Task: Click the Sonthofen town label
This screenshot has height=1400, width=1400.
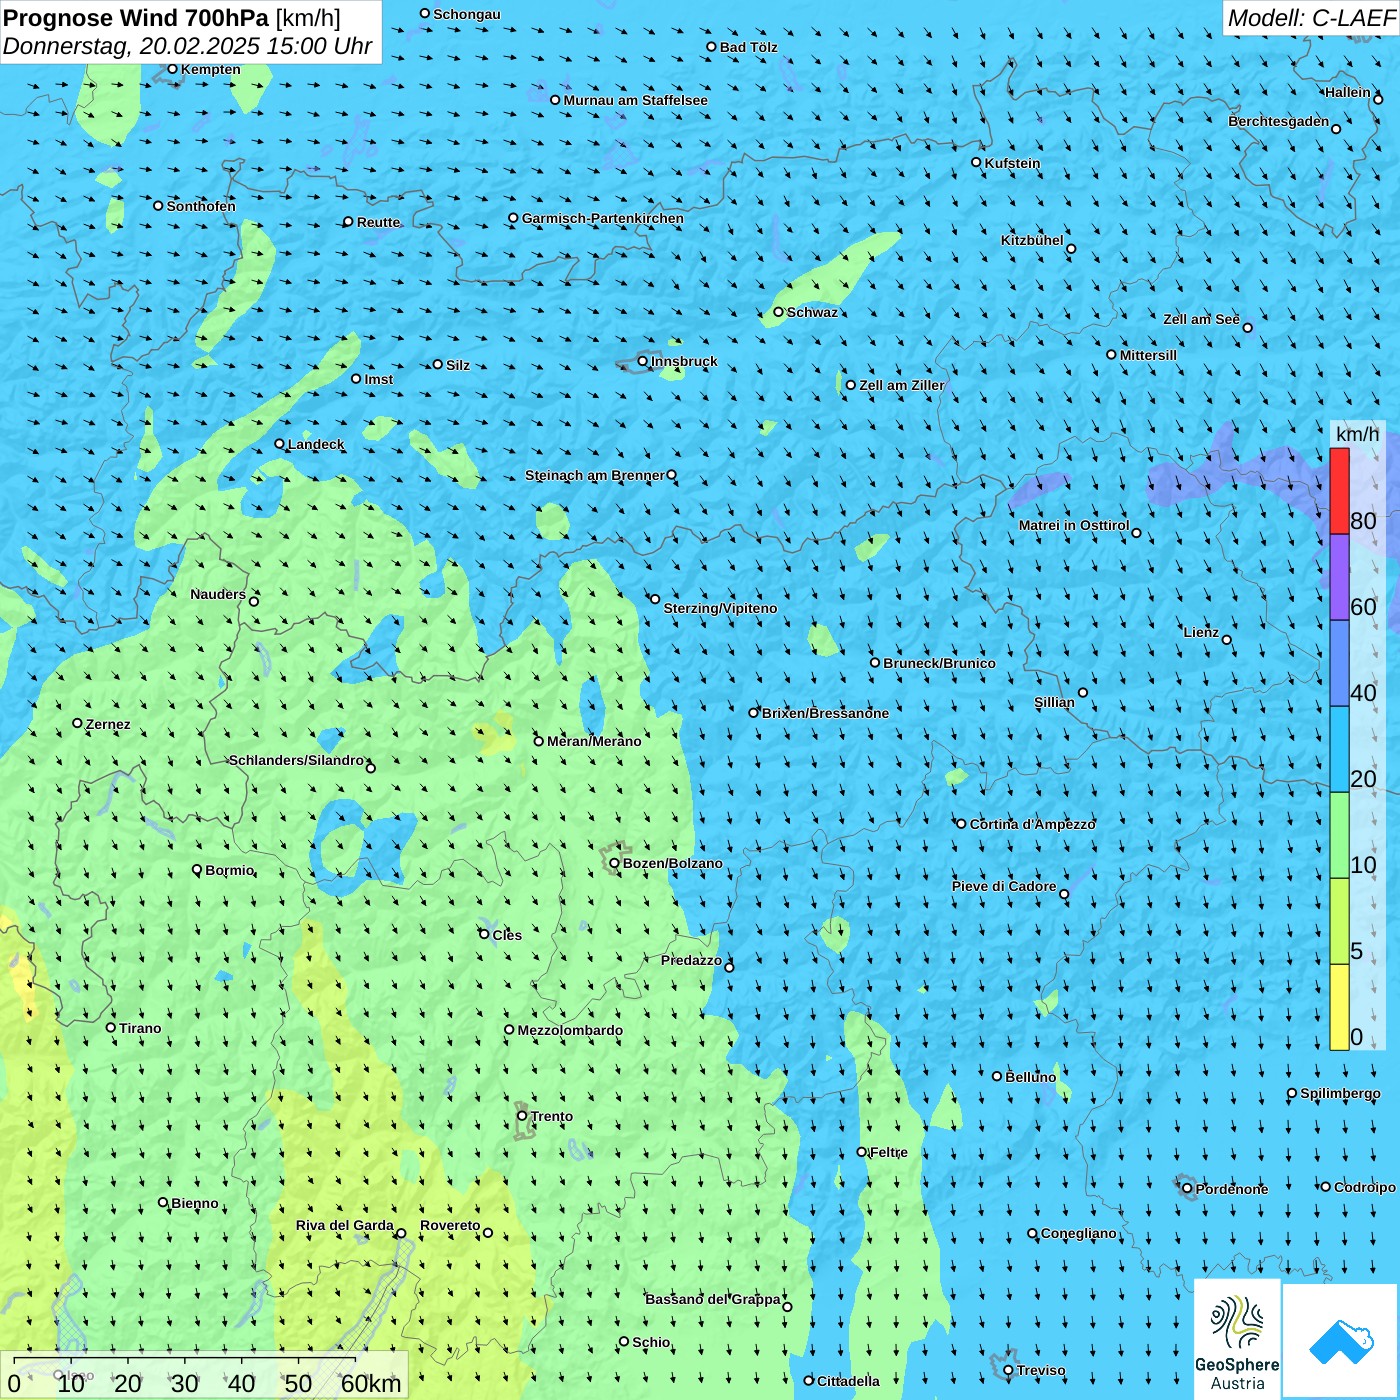Action: tap(201, 206)
